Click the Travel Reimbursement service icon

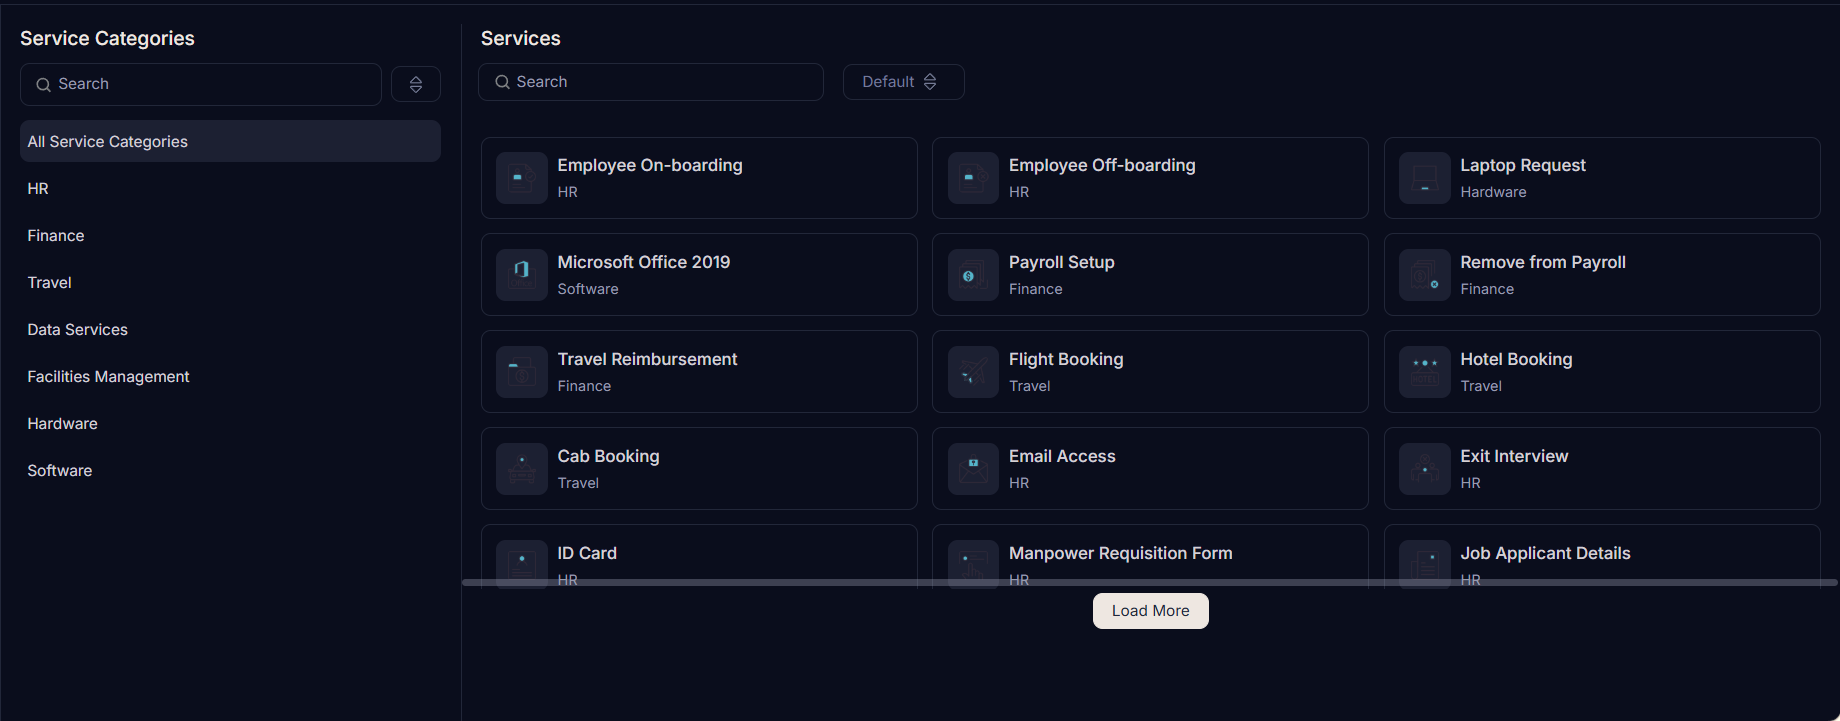522,372
